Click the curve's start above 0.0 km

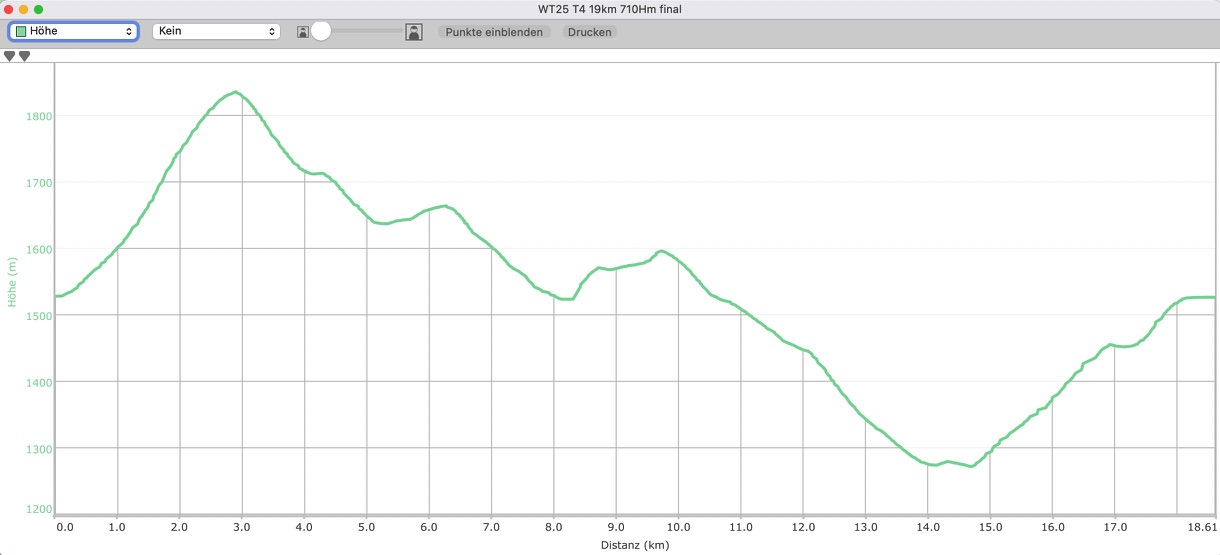point(58,296)
